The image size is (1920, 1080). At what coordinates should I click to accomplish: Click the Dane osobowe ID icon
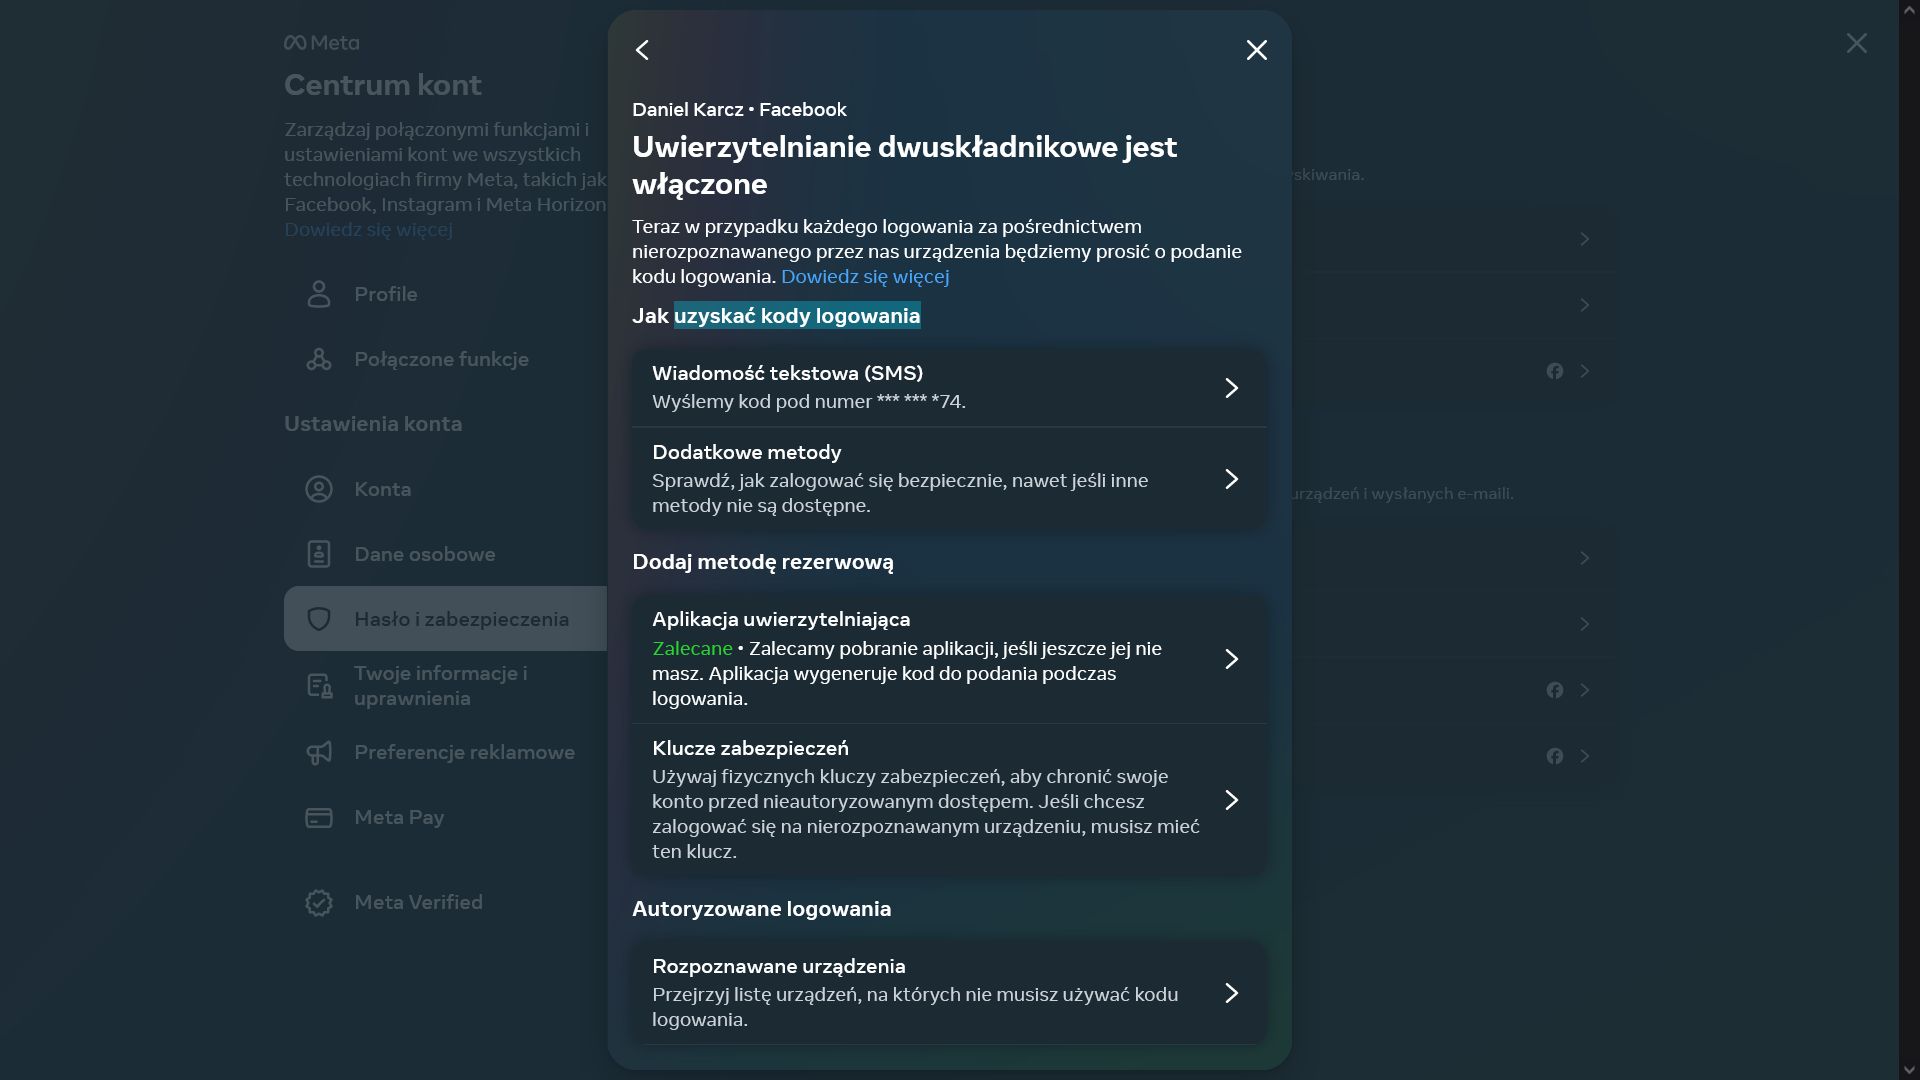(319, 554)
